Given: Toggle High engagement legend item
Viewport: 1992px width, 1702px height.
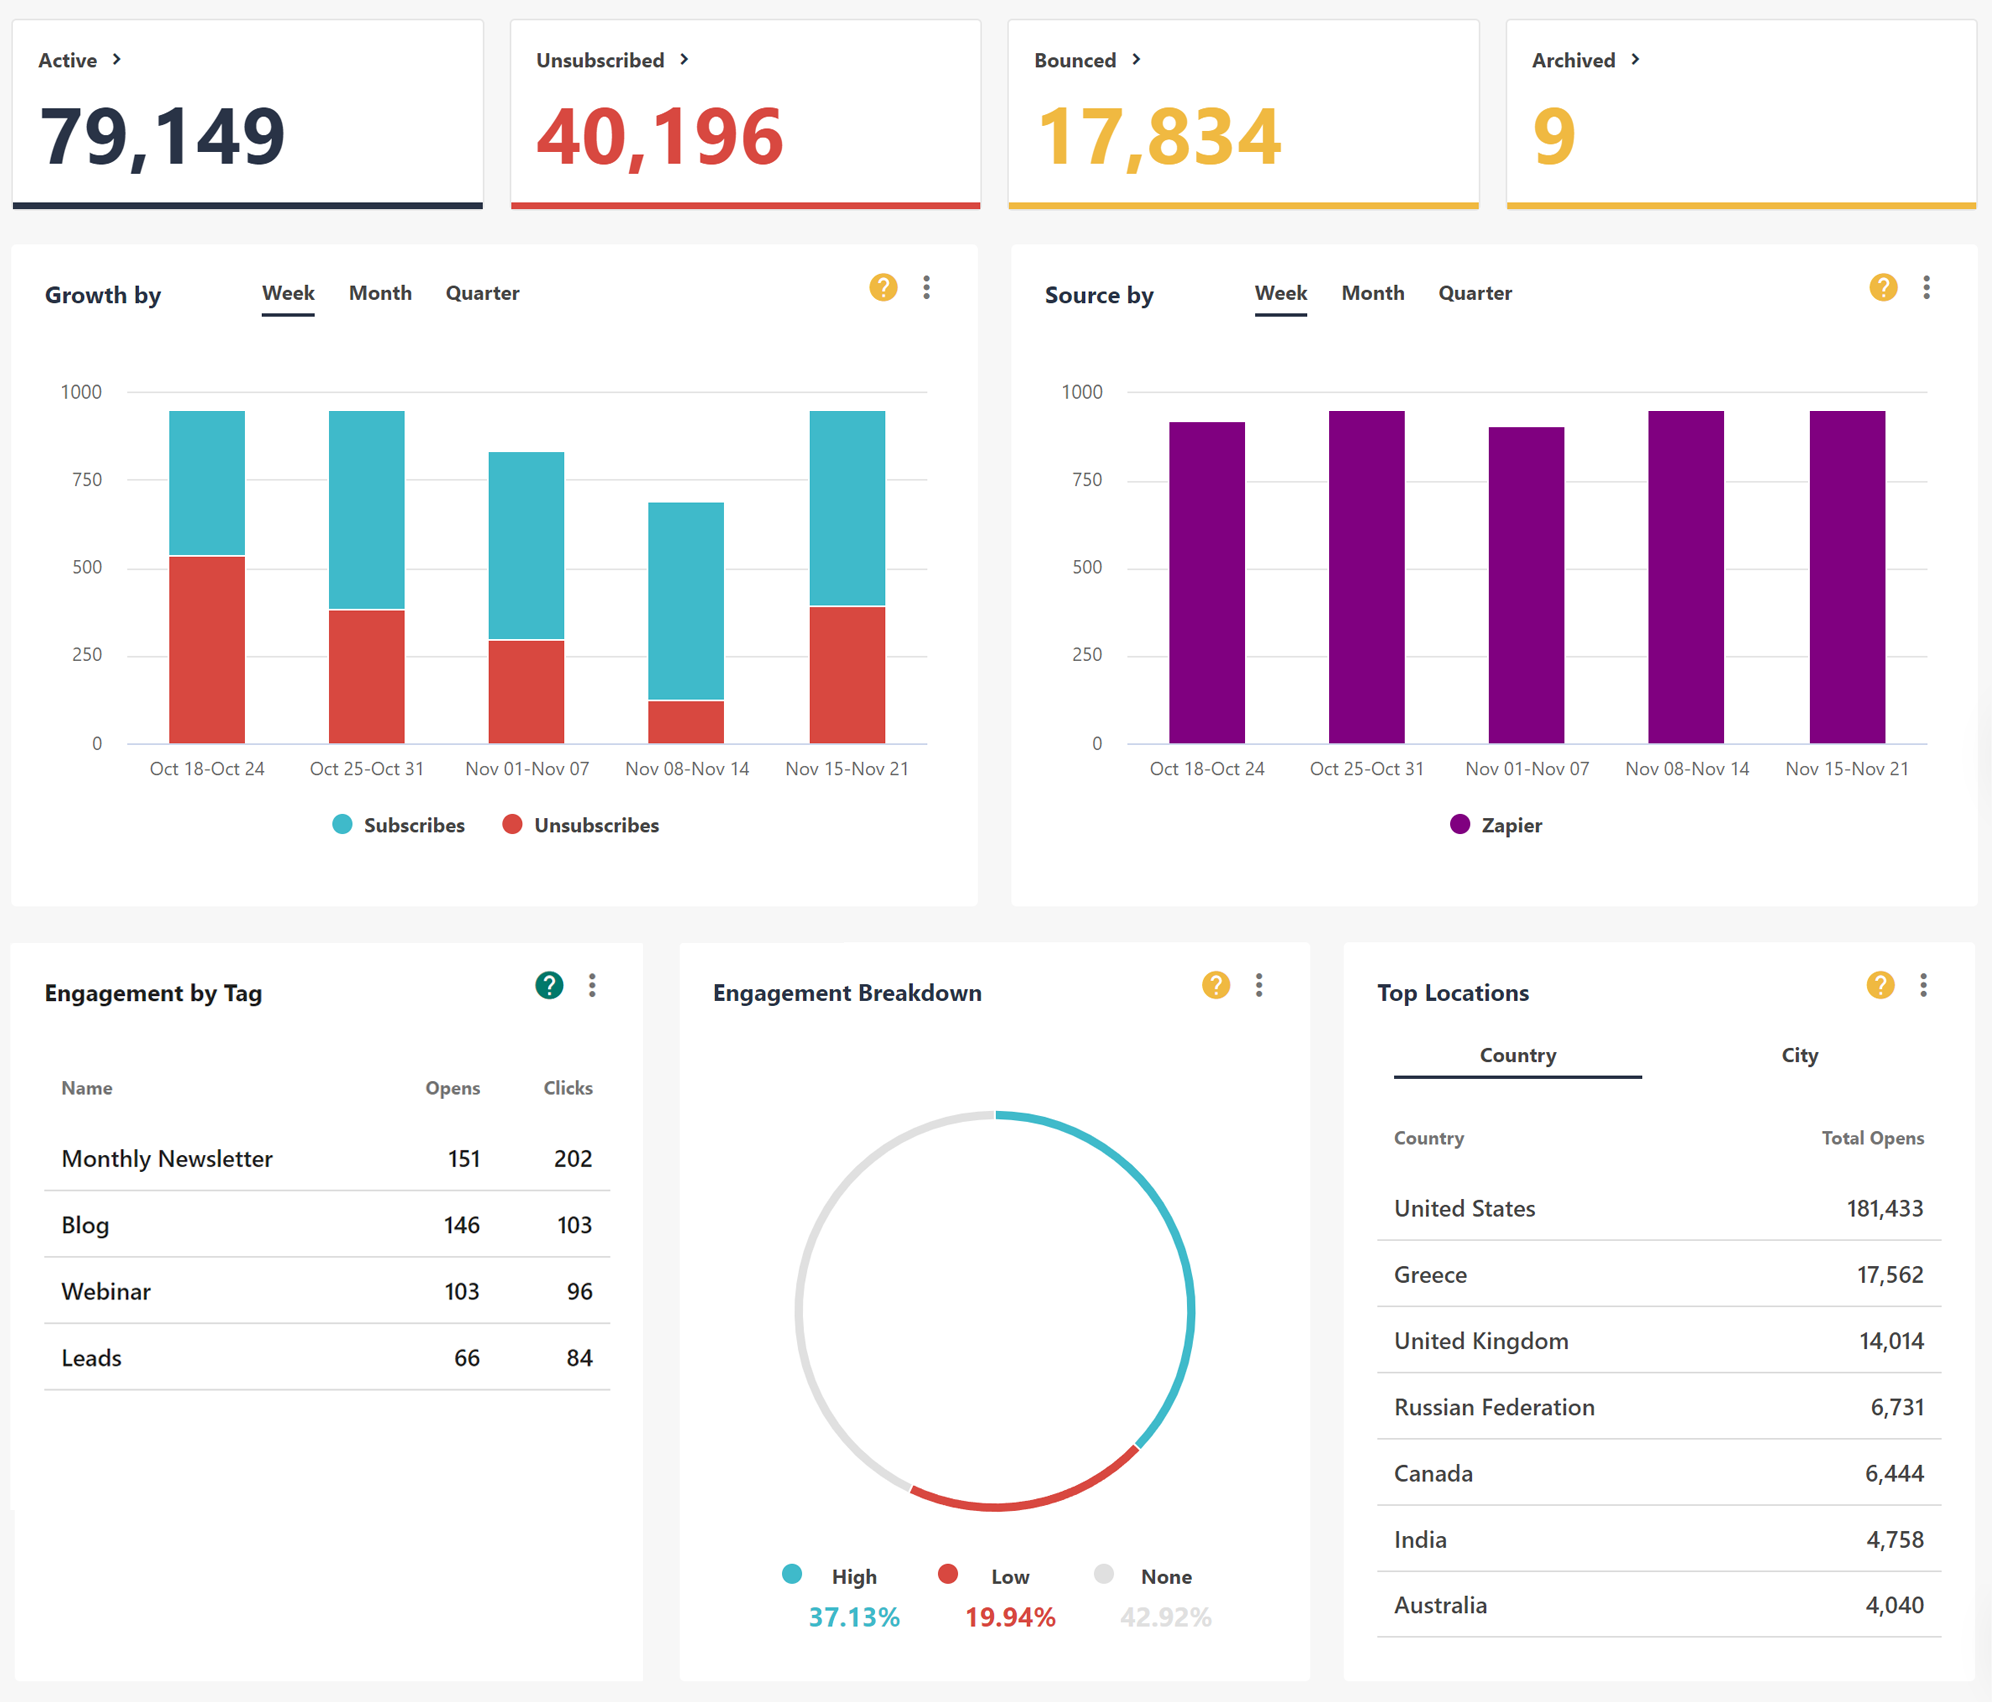Looking at the screenshot, I should pyautogui.click(x=830, y=1576).
